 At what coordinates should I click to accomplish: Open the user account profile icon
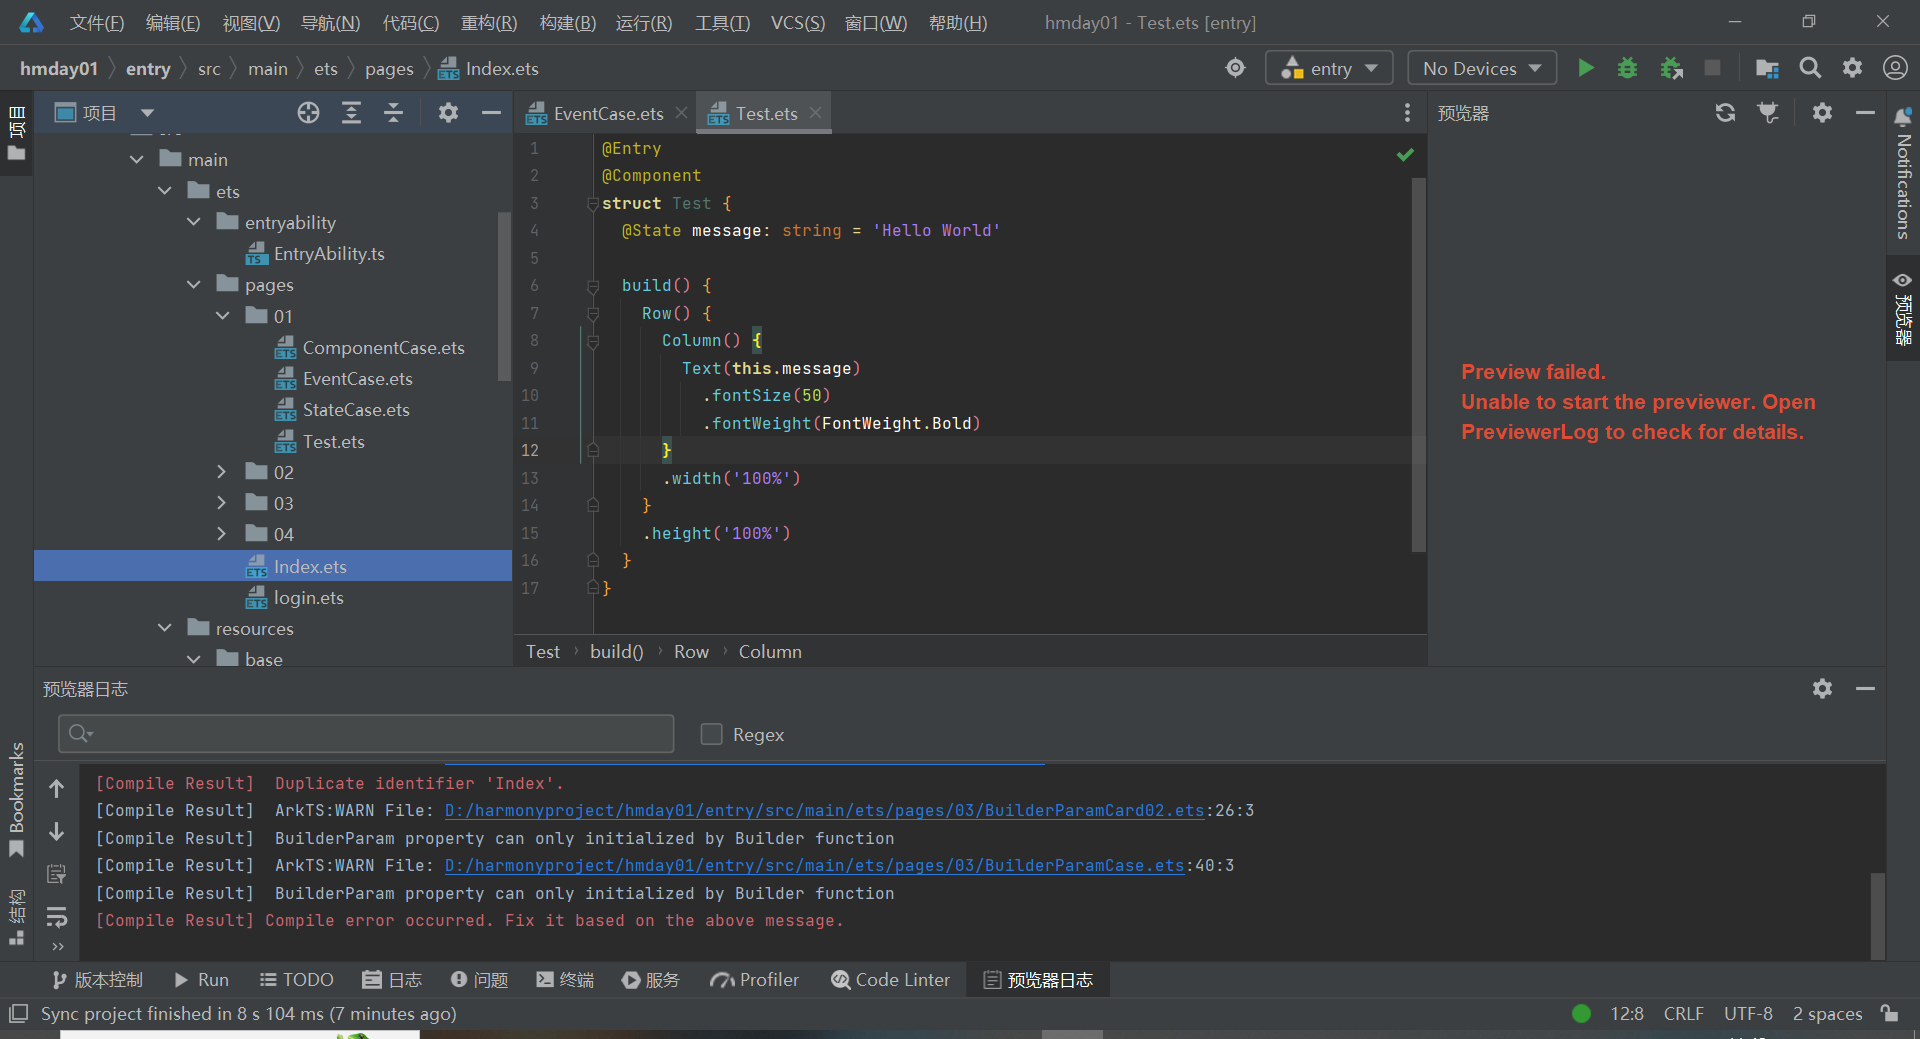tap(1895, 68)
